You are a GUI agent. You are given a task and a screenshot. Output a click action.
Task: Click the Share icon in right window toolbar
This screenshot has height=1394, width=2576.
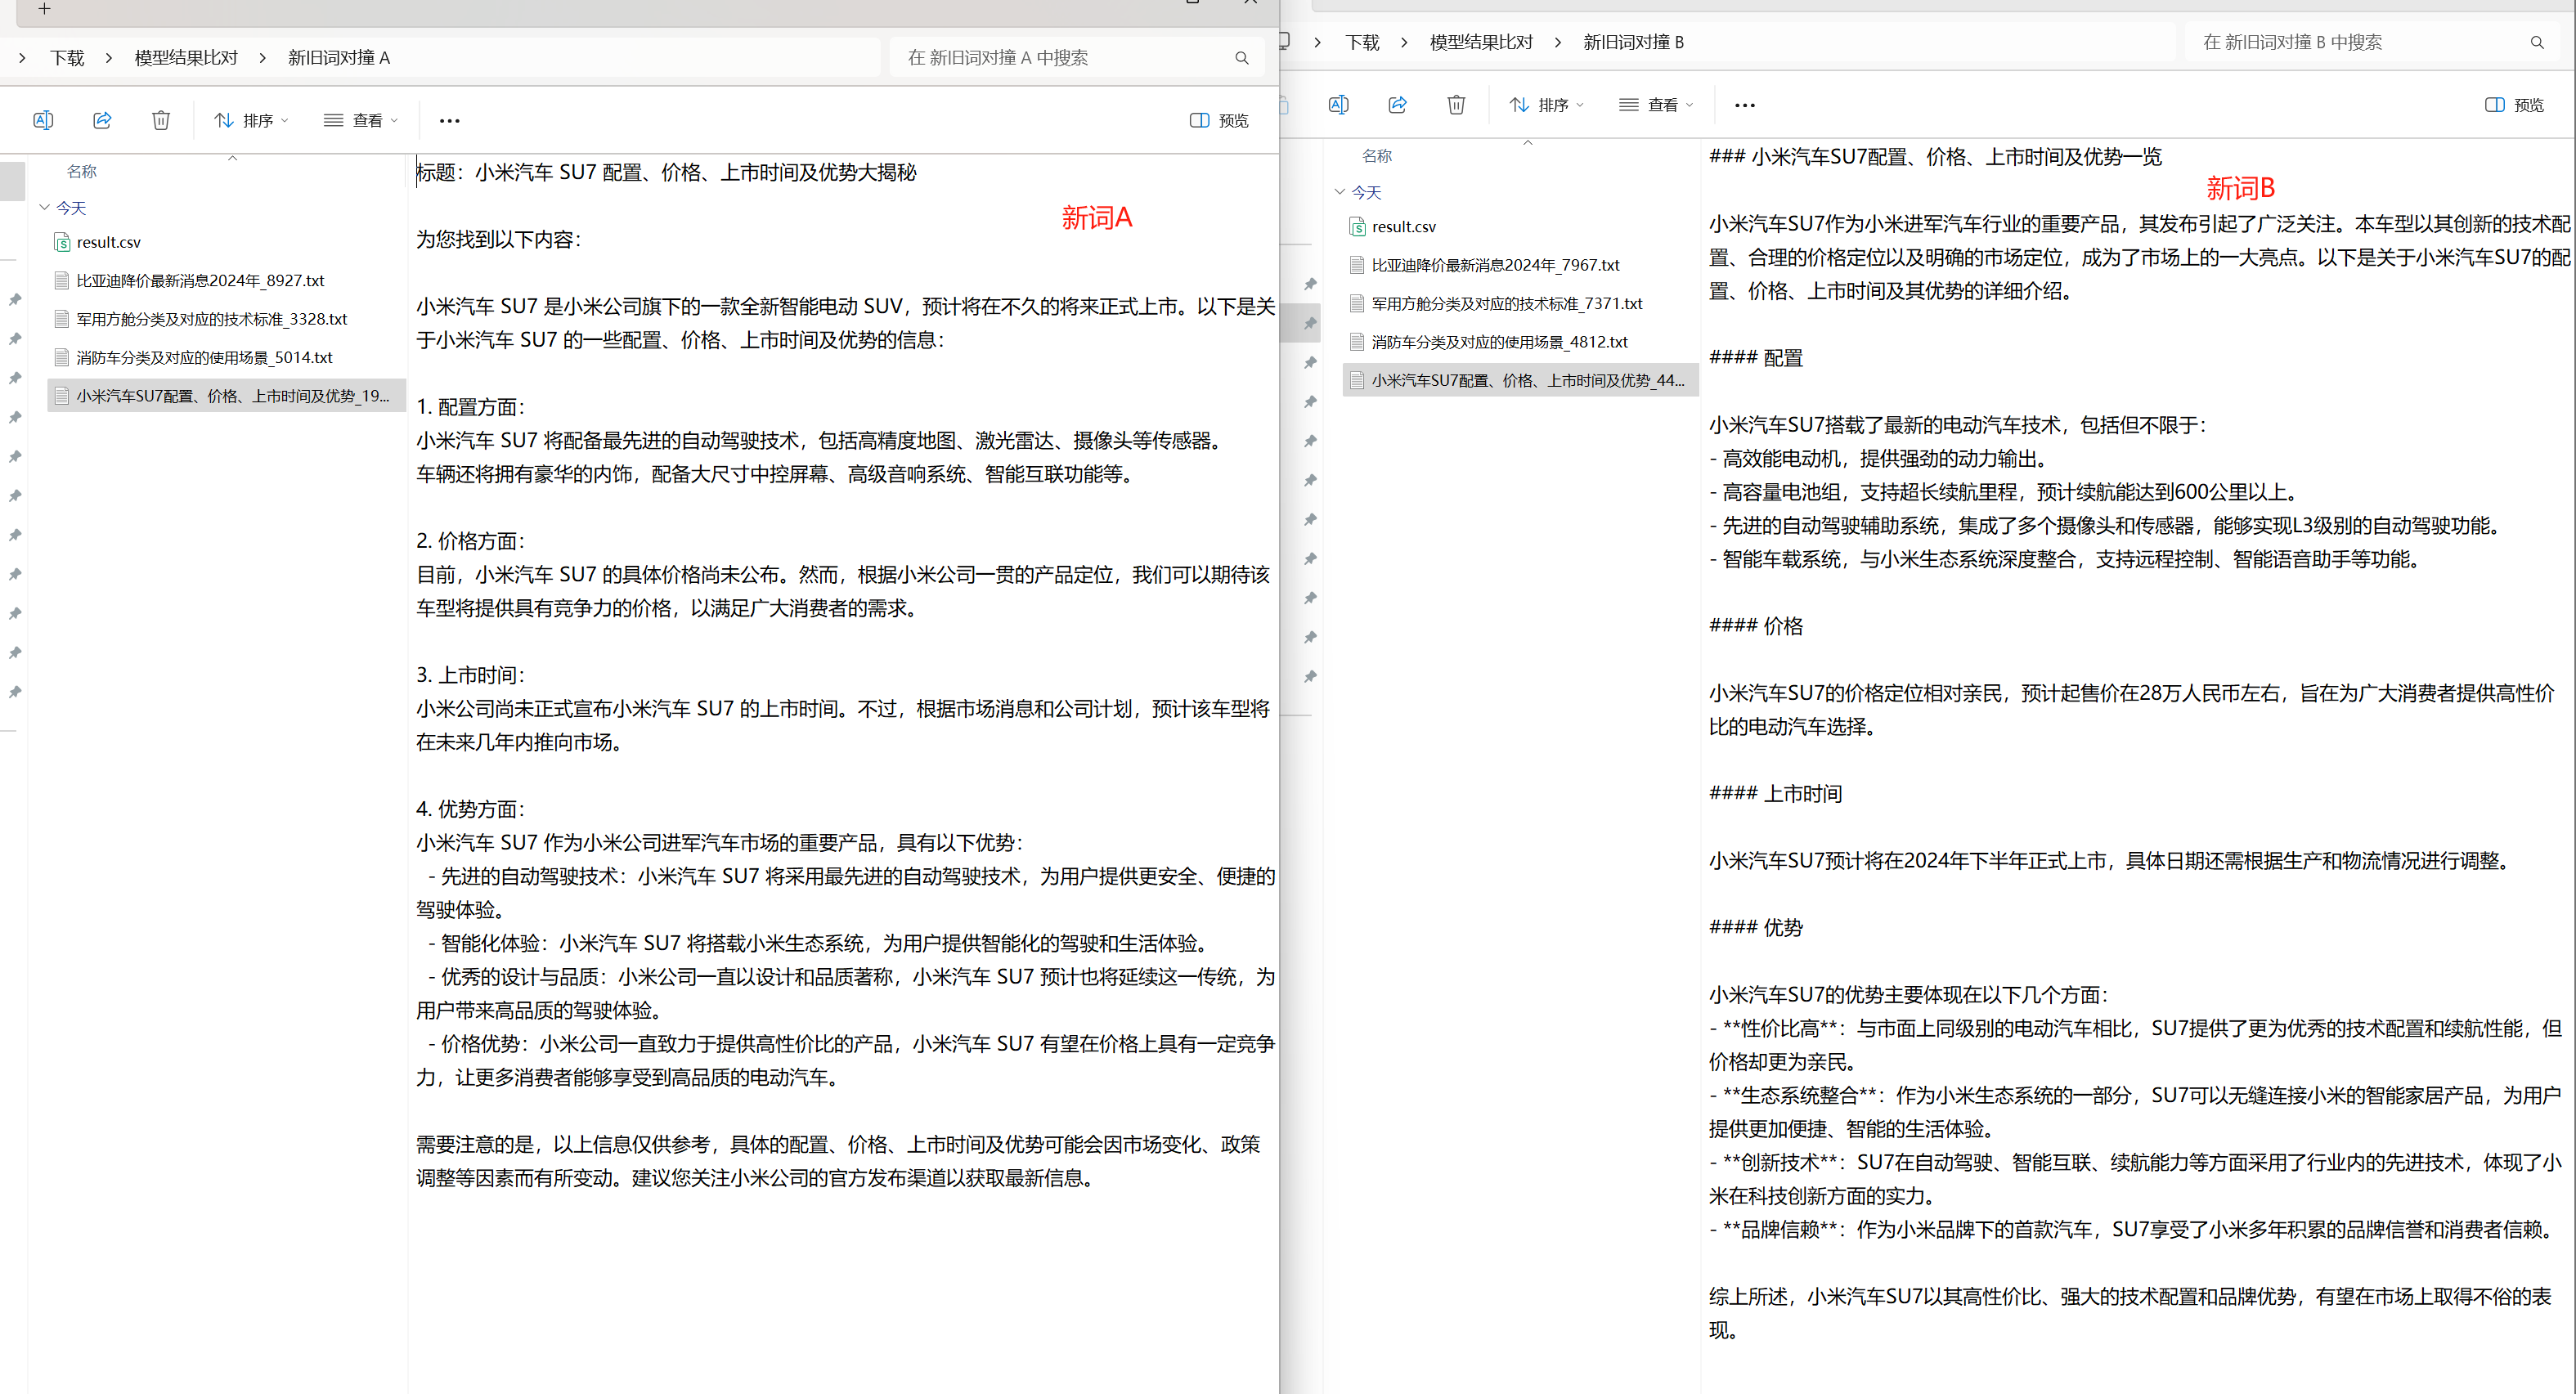(1397, 105)
